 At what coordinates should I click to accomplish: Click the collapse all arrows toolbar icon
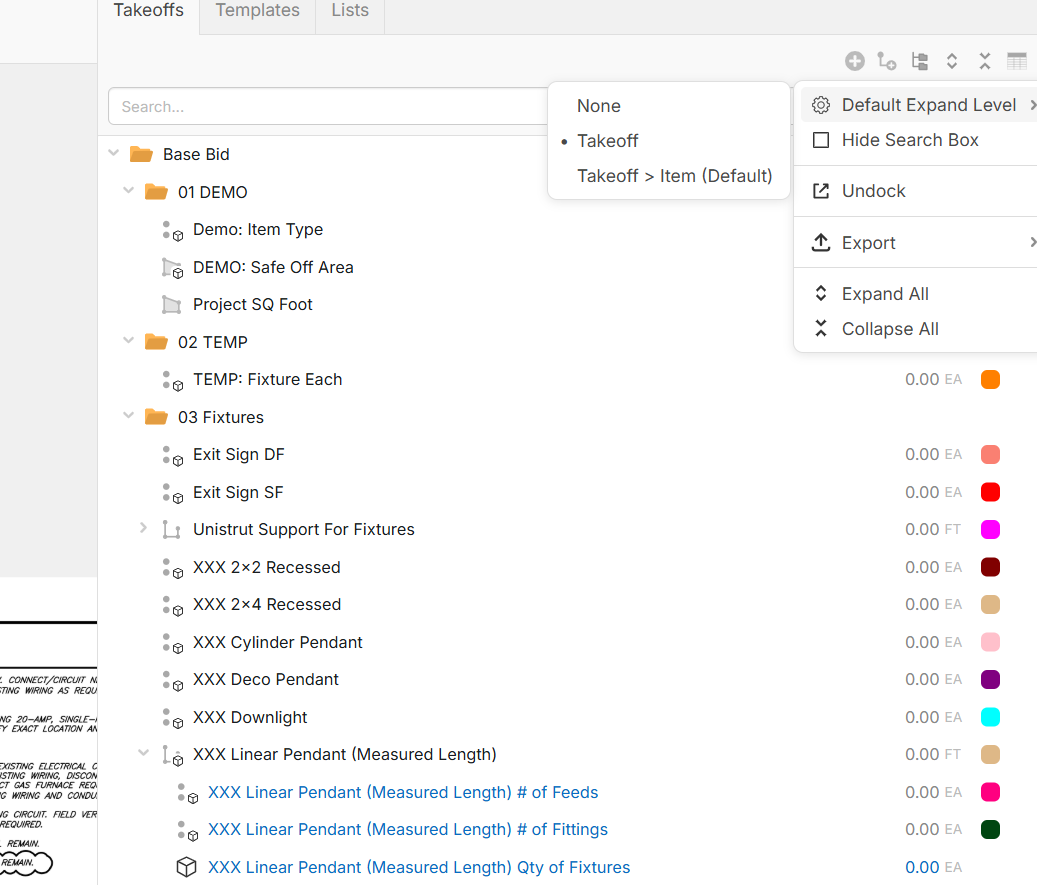pos(985,61)
